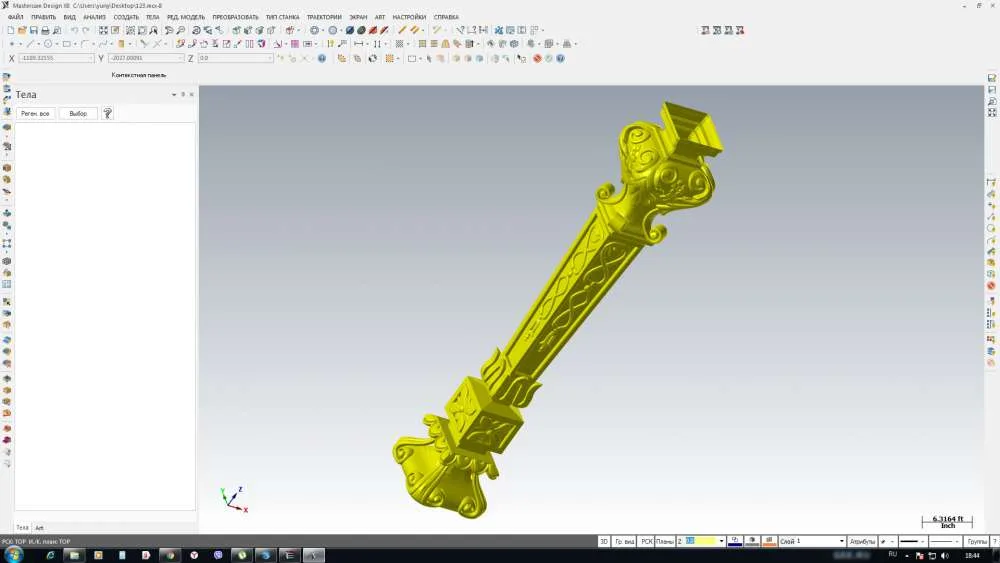Click the Z depth input field in status bar

pos(701,541)
